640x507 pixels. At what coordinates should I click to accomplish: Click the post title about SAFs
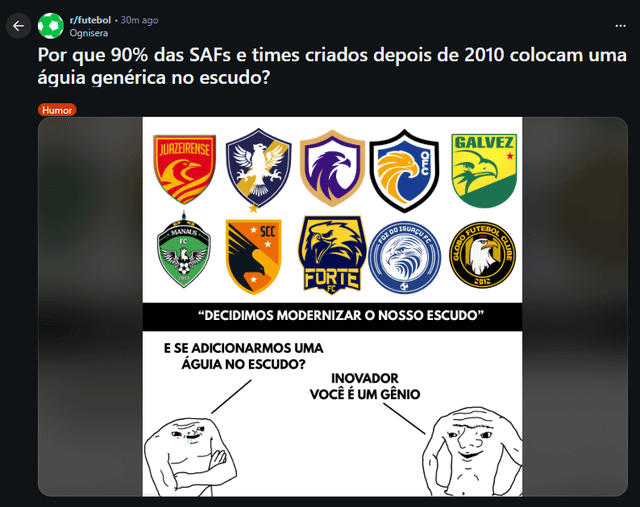pos(332,66)
